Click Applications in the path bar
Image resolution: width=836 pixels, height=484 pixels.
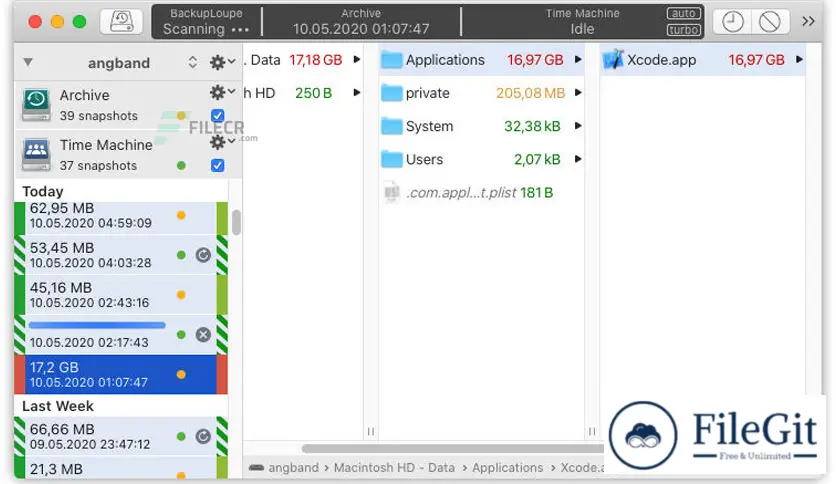507,467
